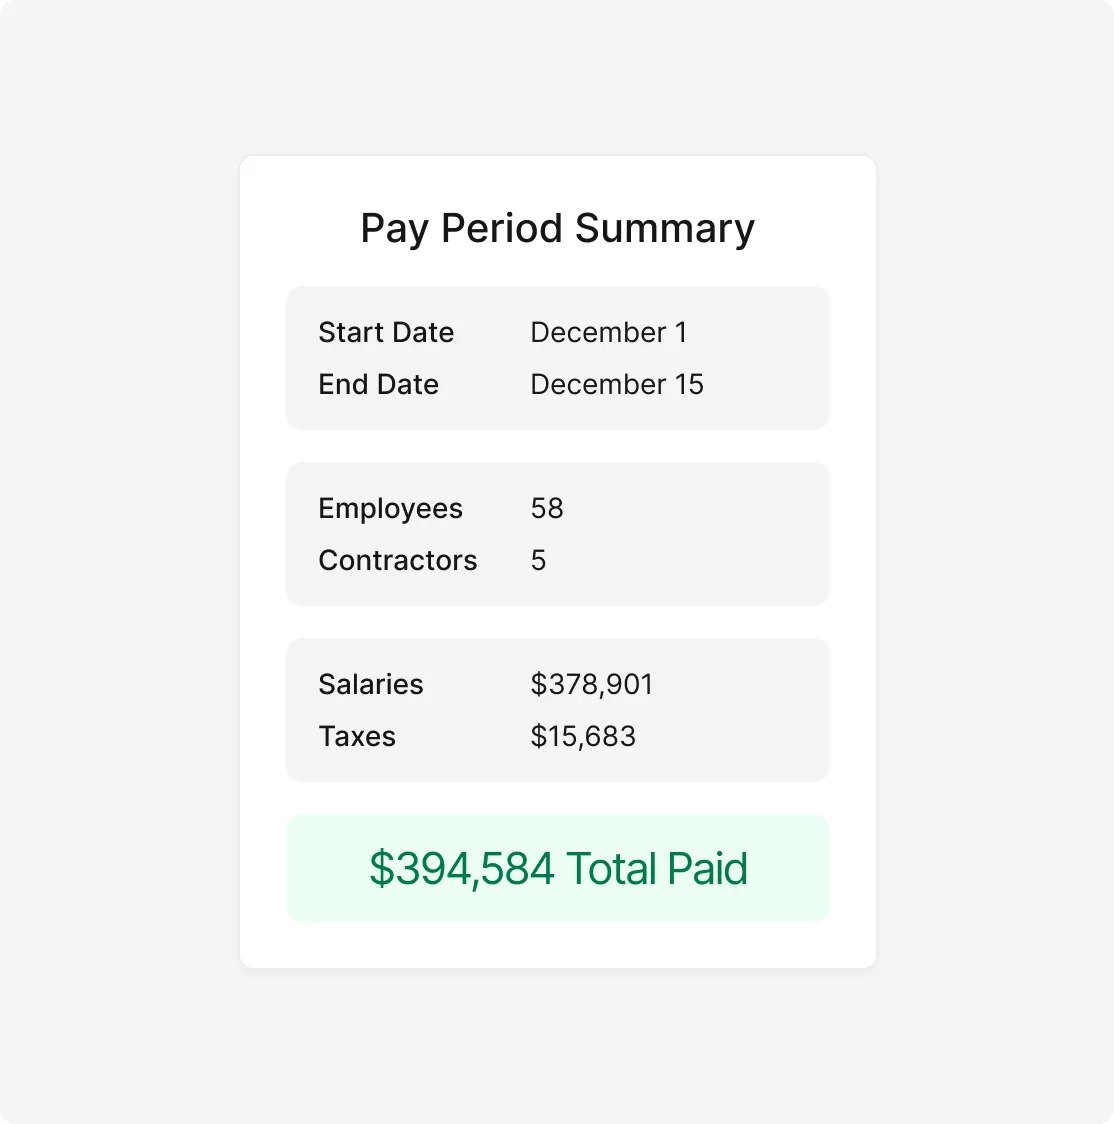Screen dimensions: 1114x1124
Task: Click the Pay Period Summary heading
Action: 557,229
